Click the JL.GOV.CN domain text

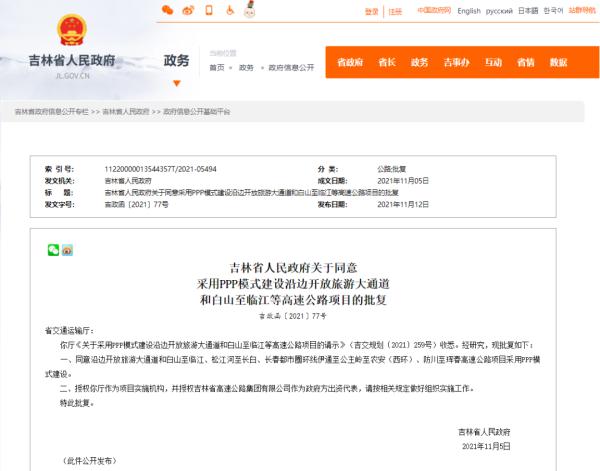pos(73,76)
